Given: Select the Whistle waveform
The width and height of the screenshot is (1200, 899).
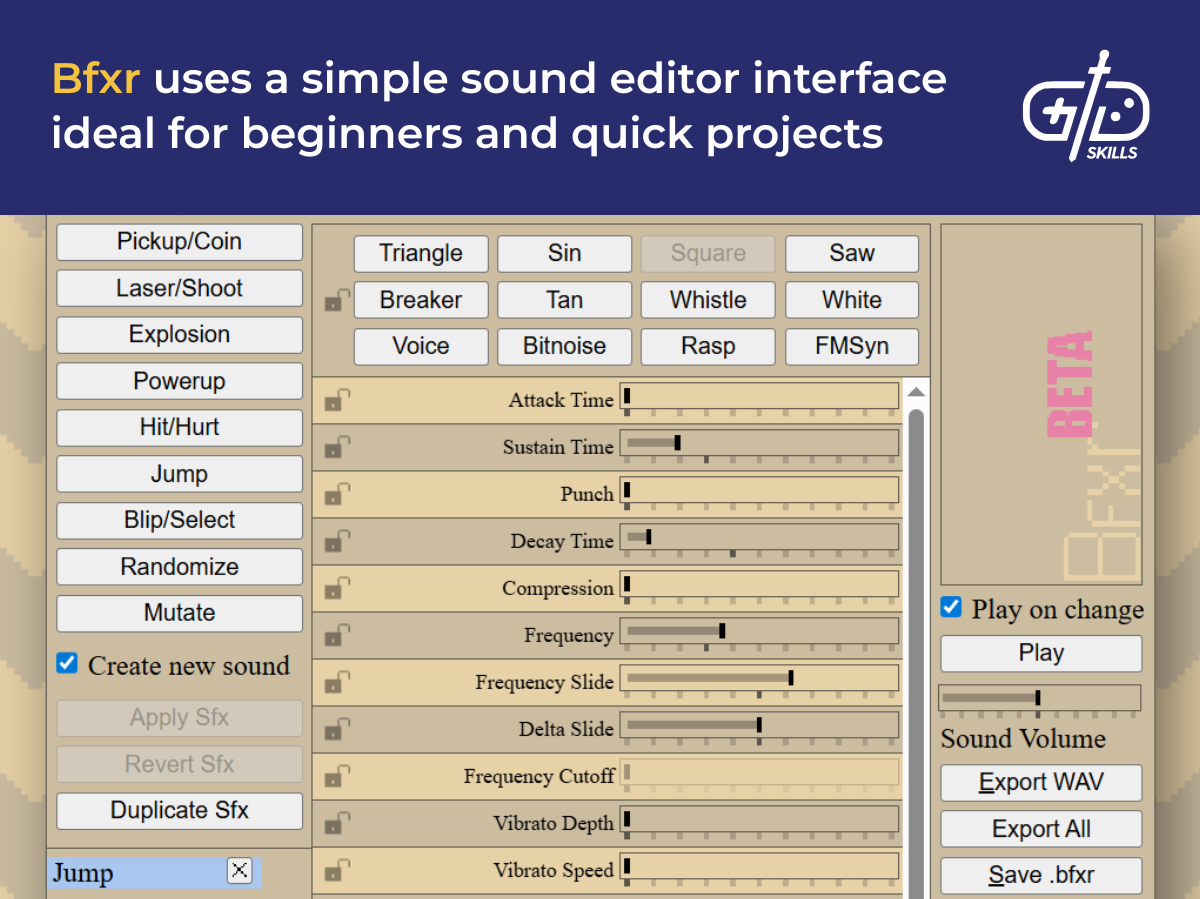Looking at the screenshot, I should [x=707, y=300].
